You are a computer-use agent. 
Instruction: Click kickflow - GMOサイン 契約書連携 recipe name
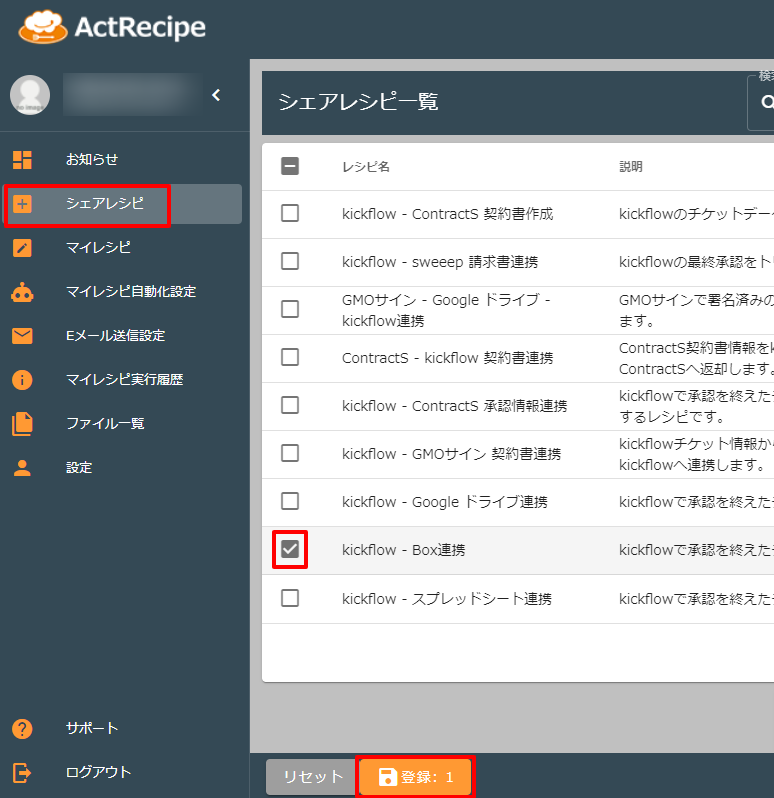tap(451, 454)
